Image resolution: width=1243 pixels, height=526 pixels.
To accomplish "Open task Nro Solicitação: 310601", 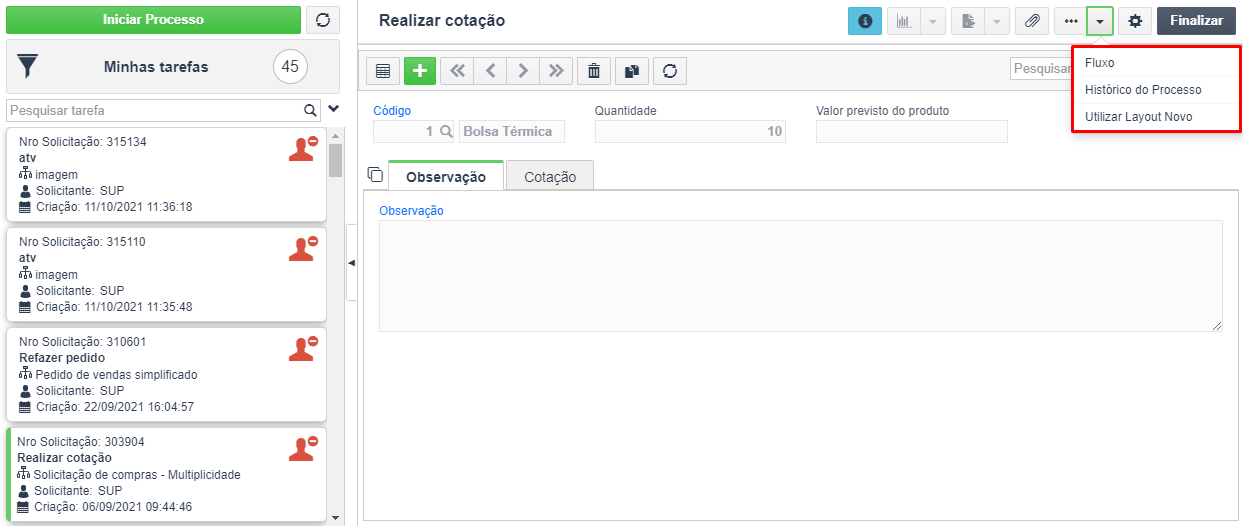I will (x=166, y=374).
